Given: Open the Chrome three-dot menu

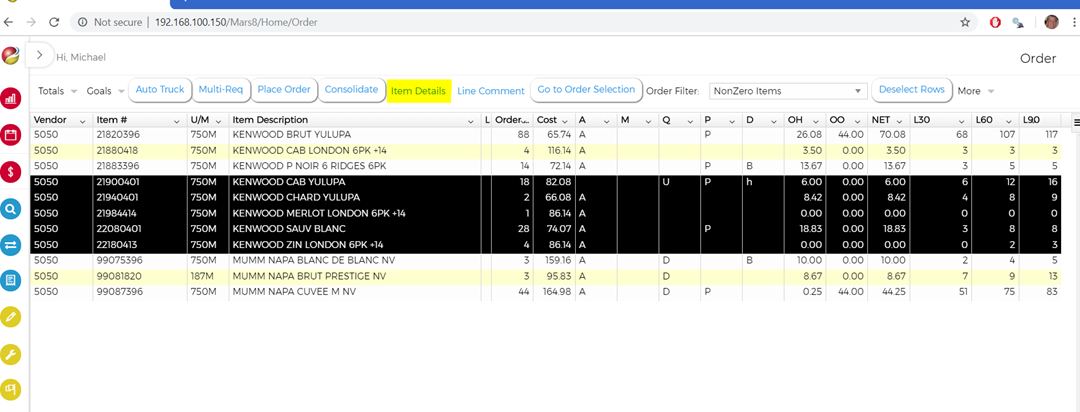Looking at the screenshot, I should click(1074, 22).
